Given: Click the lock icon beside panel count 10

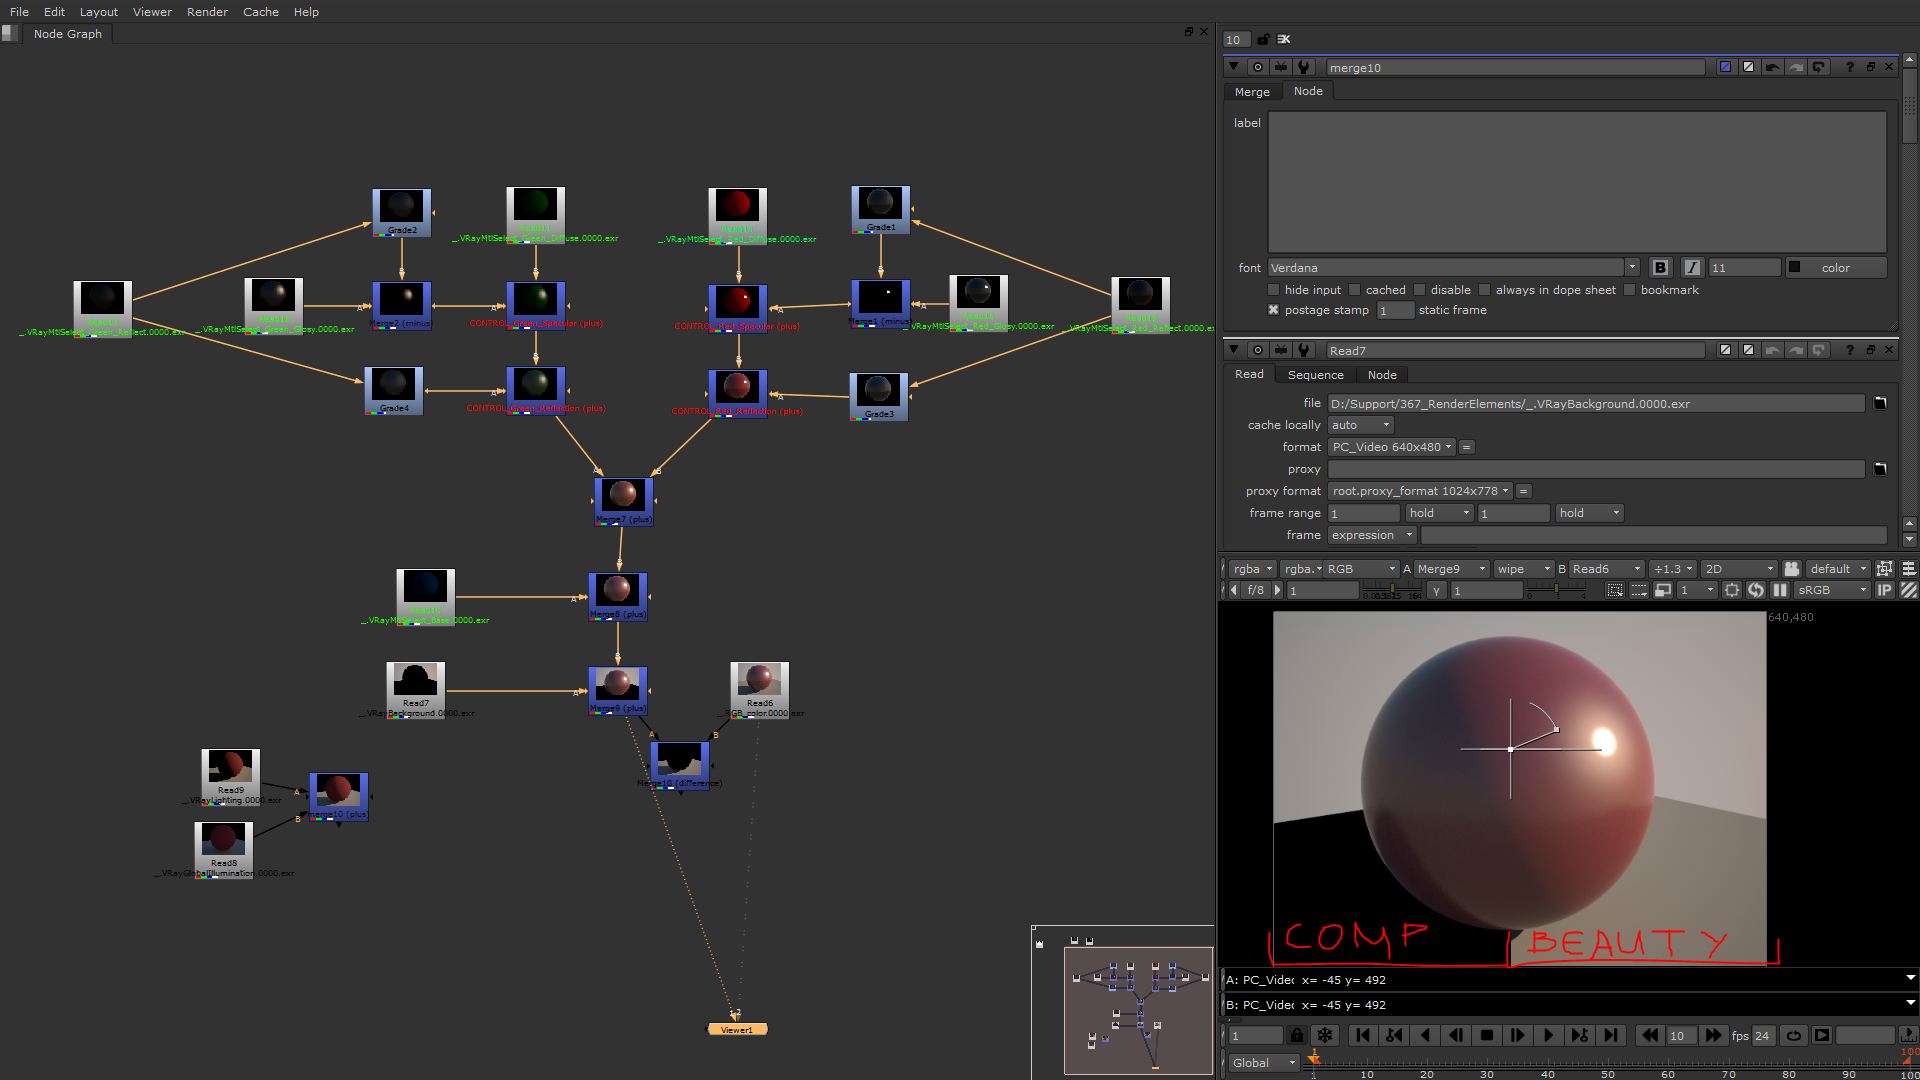Looking at the screenshot, I should click(1263, 39).
